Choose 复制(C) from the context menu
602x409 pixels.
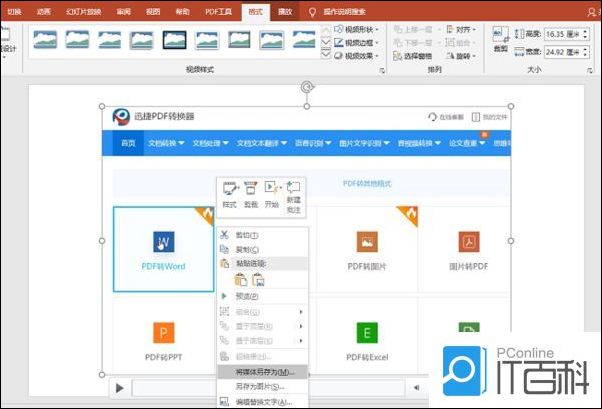263,250
